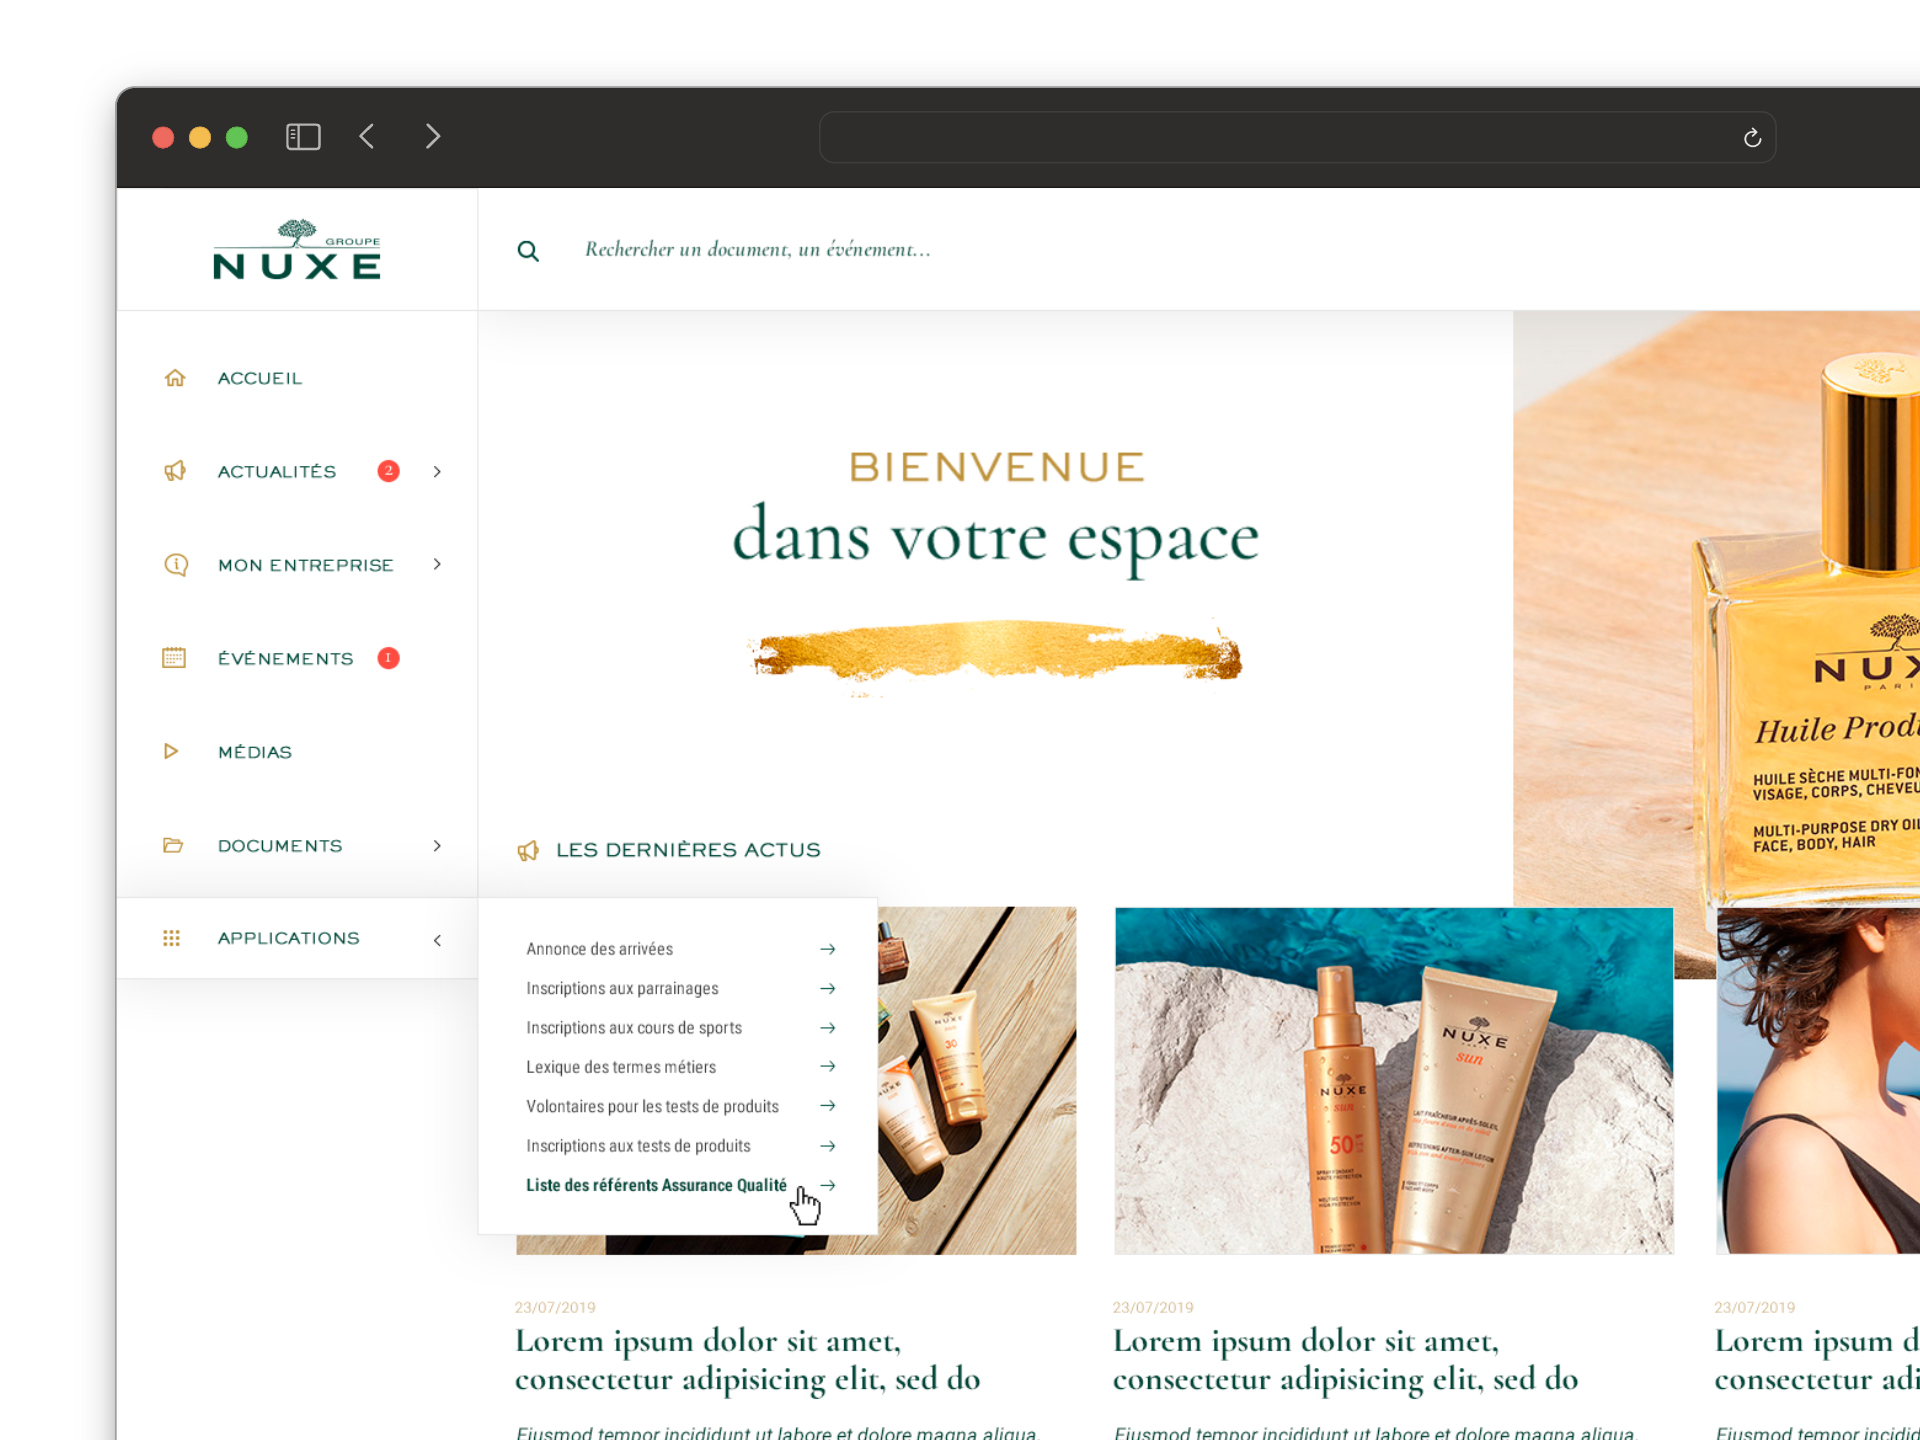Click the Médias play icon
Viewport: 1920px width, 1440px height.
(171, 751)
